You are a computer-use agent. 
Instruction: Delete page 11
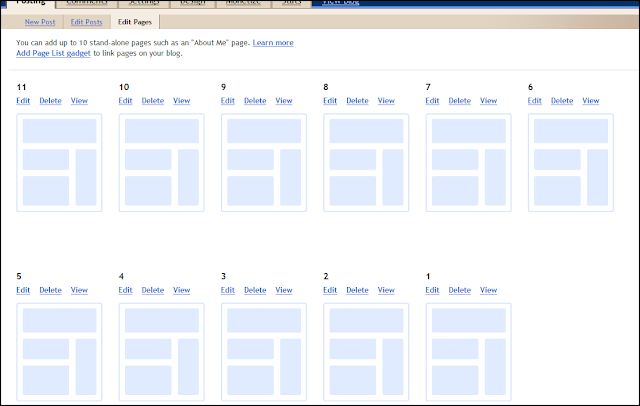pos(50,100)
